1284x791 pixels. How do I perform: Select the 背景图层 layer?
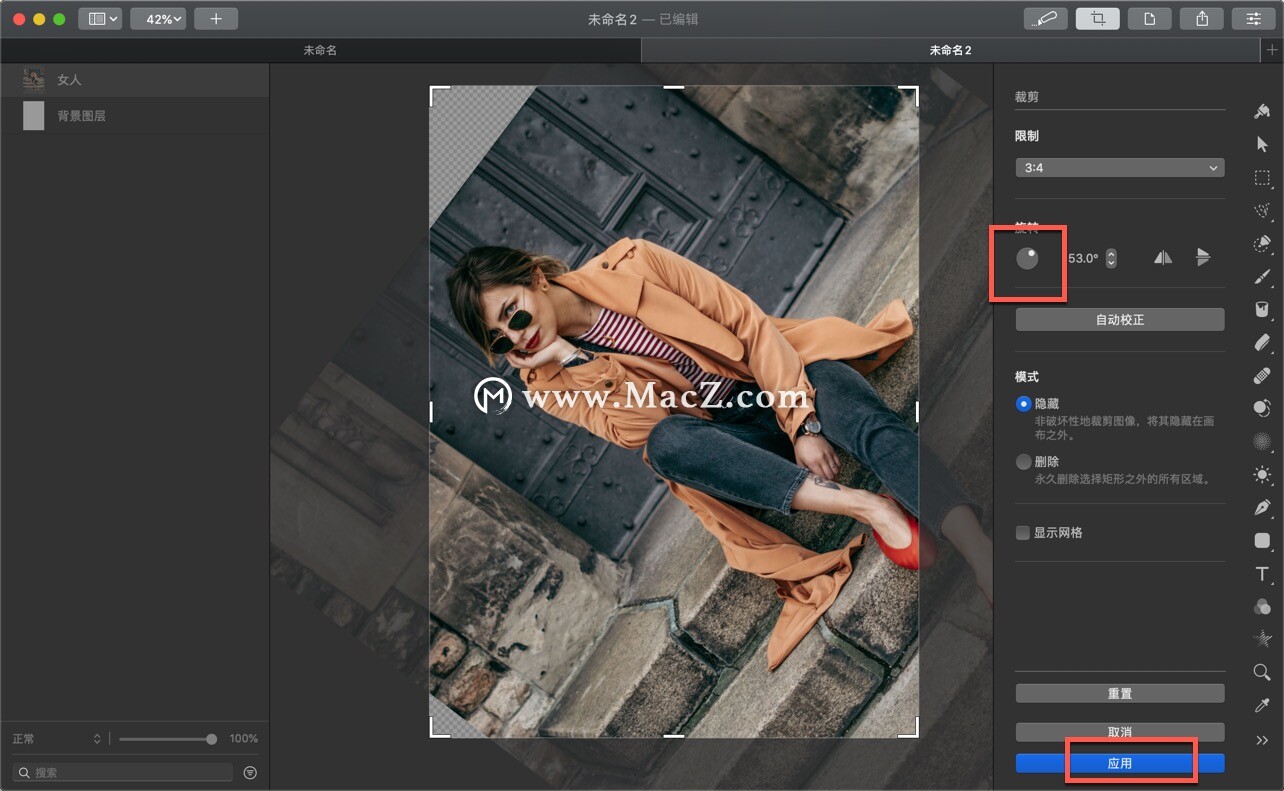[x=134, y=115]
